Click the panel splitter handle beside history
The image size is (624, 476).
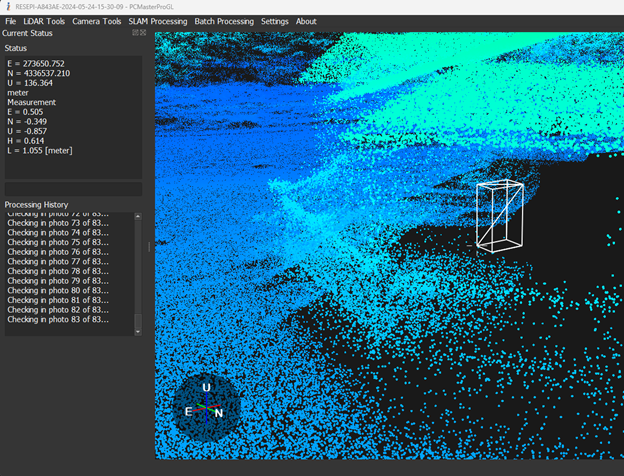(x=149, y=246)
